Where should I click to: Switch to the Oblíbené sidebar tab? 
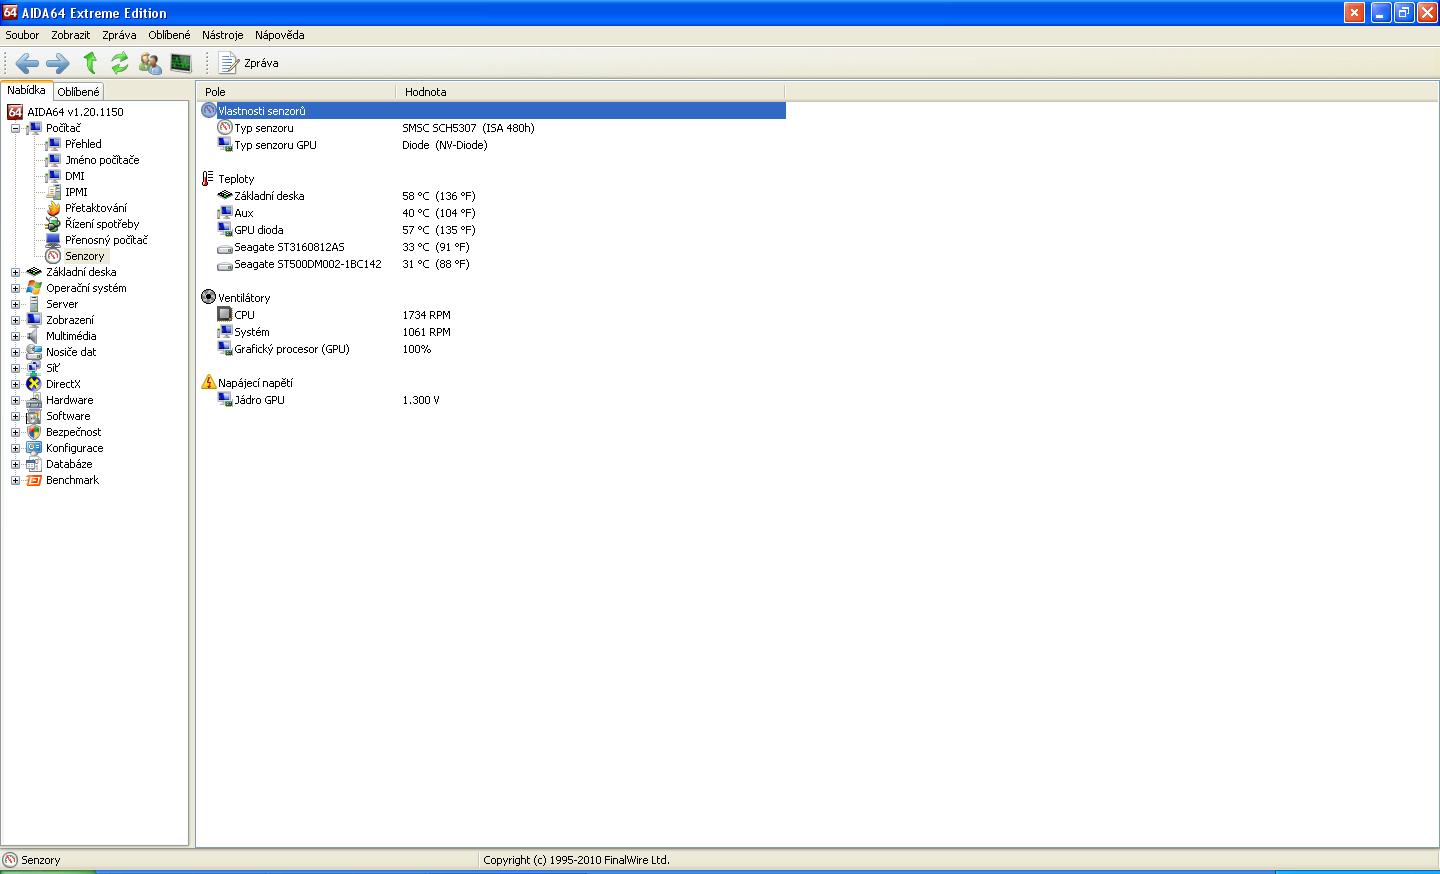click(x=78, y=91)
